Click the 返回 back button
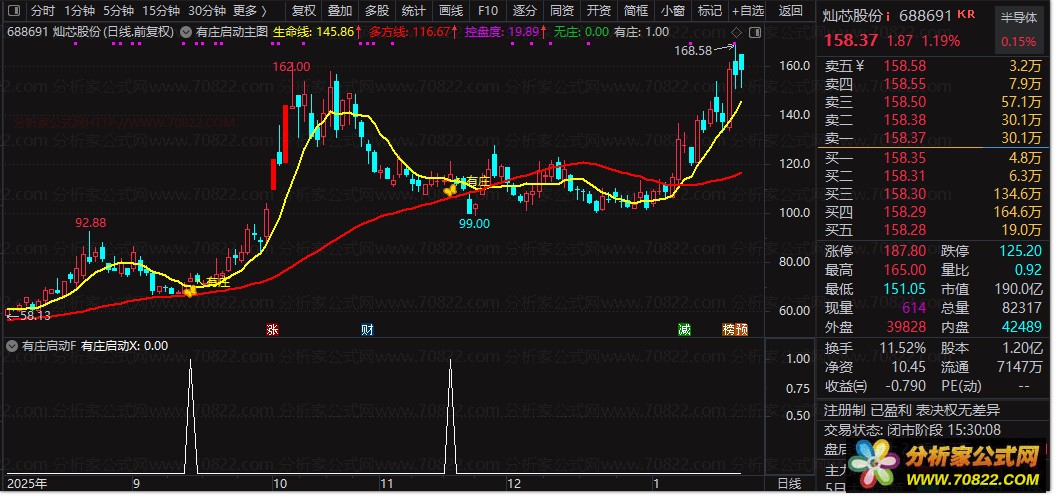 point(791,11)
